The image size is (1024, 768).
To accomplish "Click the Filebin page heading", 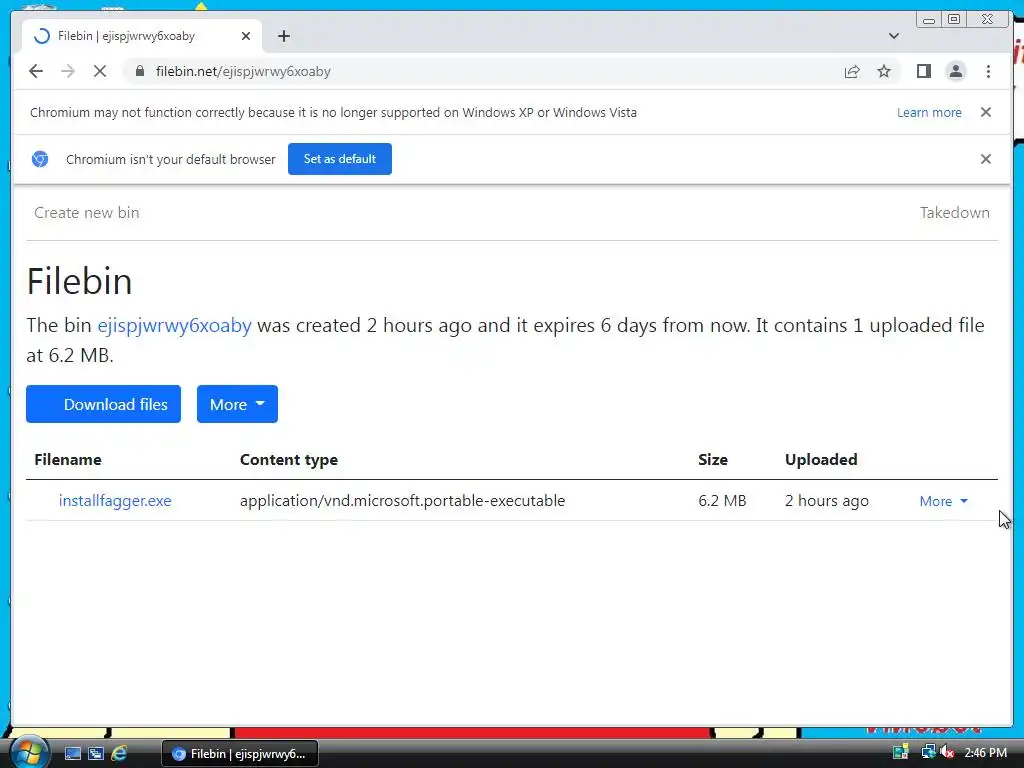I will coord(79,281).
